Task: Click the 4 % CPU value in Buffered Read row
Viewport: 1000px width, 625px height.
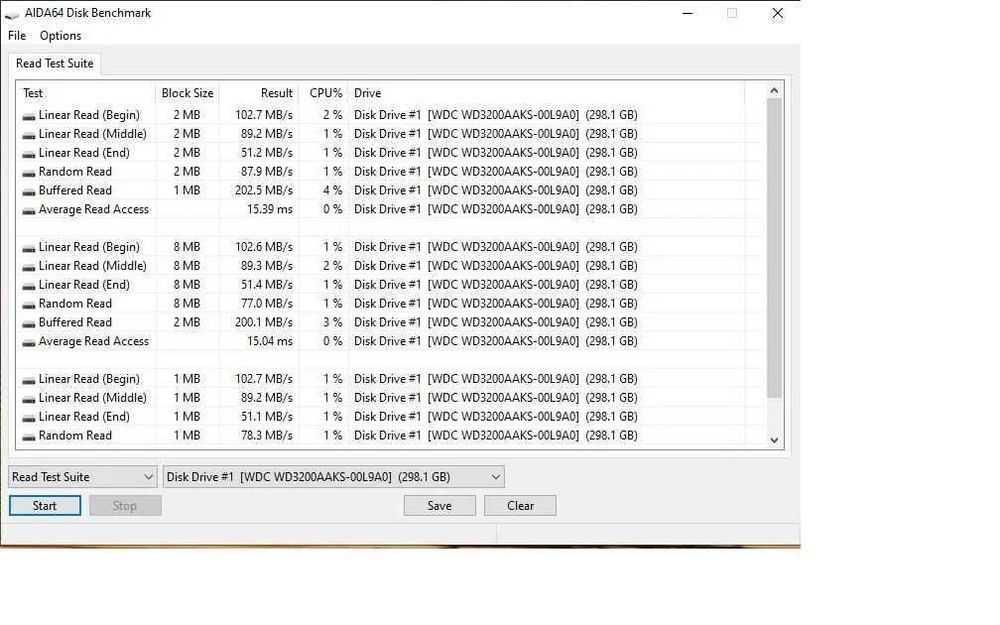Action: click(332, 190)
